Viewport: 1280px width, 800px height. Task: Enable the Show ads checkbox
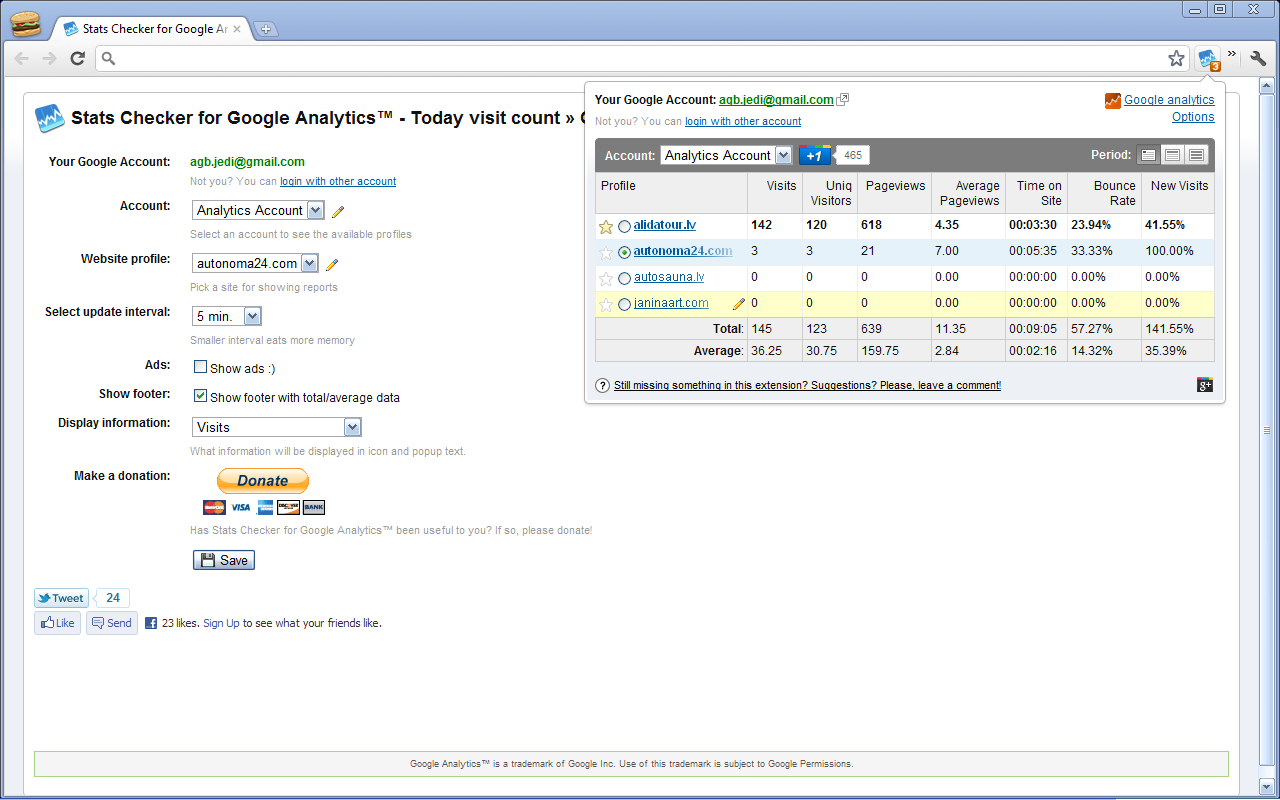pos(201,367)
